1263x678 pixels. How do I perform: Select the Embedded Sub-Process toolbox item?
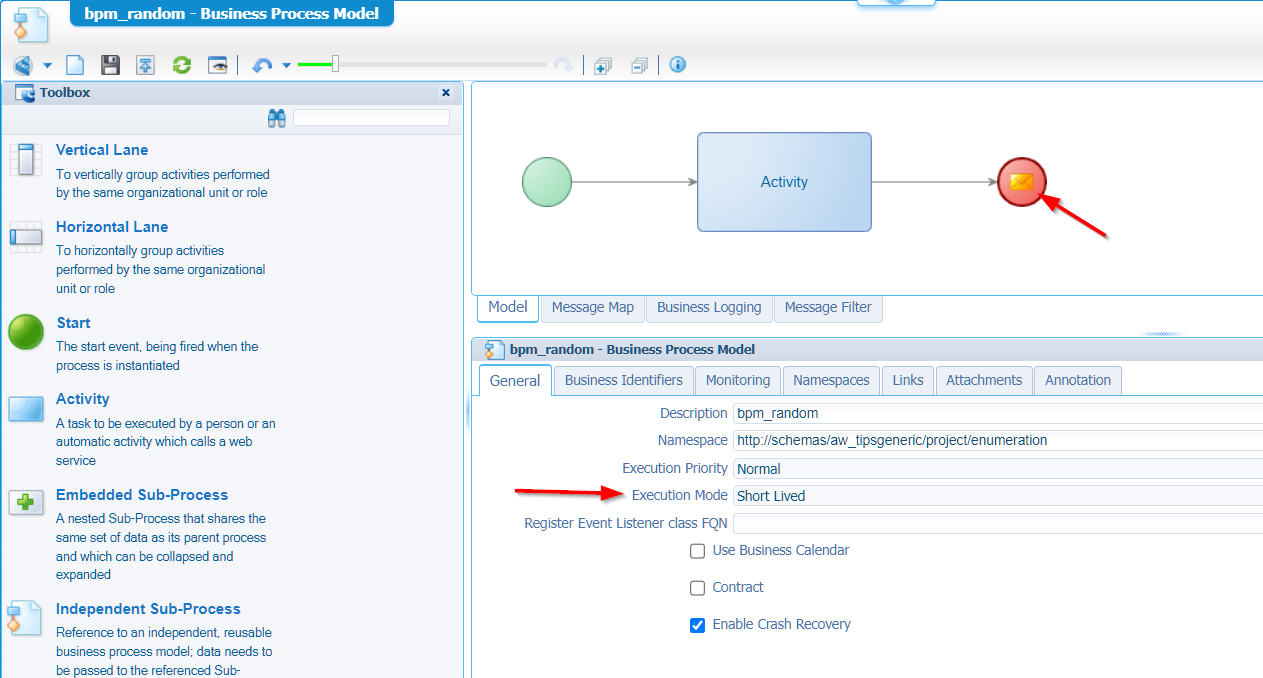tap(141, 495)
